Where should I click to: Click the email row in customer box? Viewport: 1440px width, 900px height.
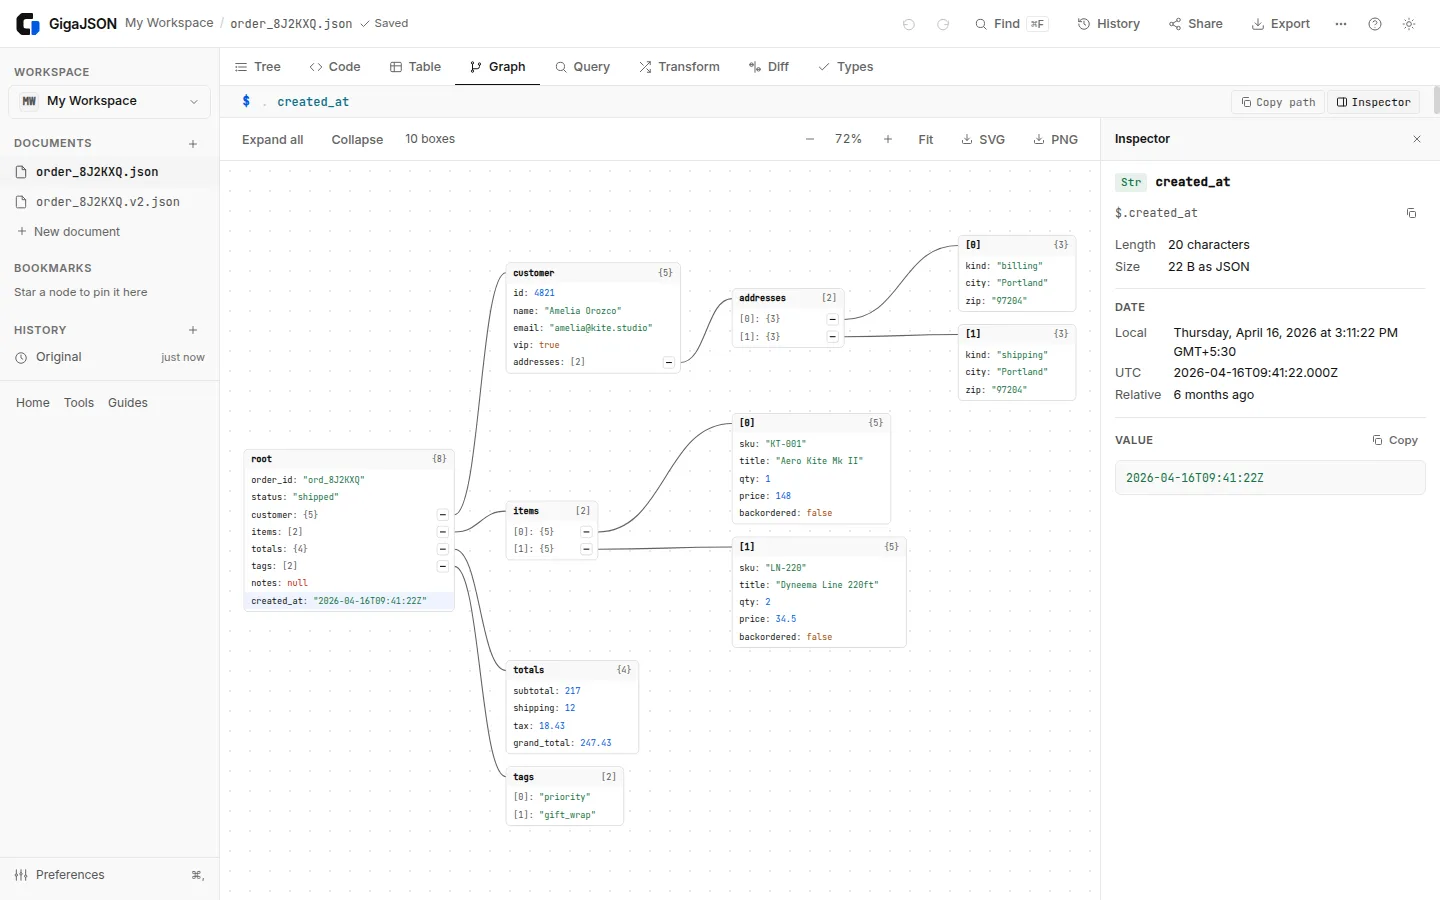pyautogui.click(x=593, y=328)
